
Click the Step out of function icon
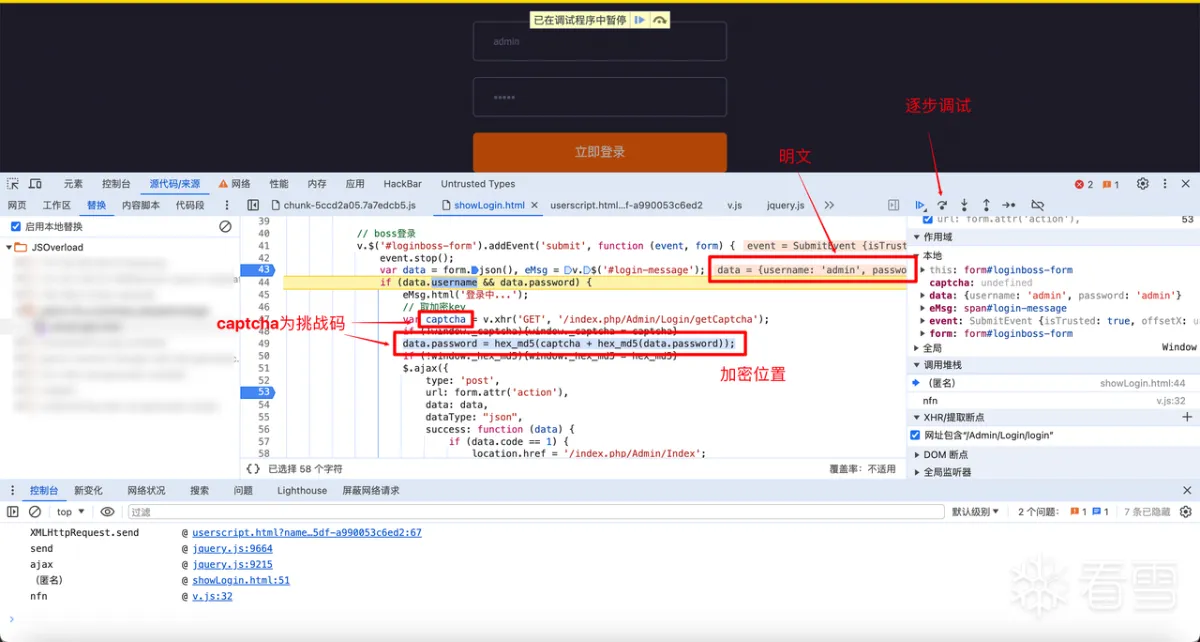pos(986,205)
